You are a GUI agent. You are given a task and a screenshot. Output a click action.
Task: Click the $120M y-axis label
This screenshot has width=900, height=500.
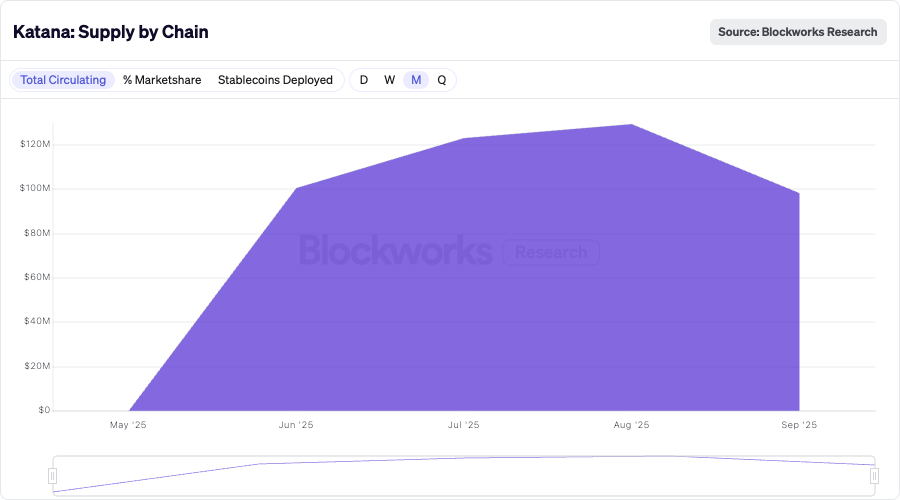pos(35,145)
